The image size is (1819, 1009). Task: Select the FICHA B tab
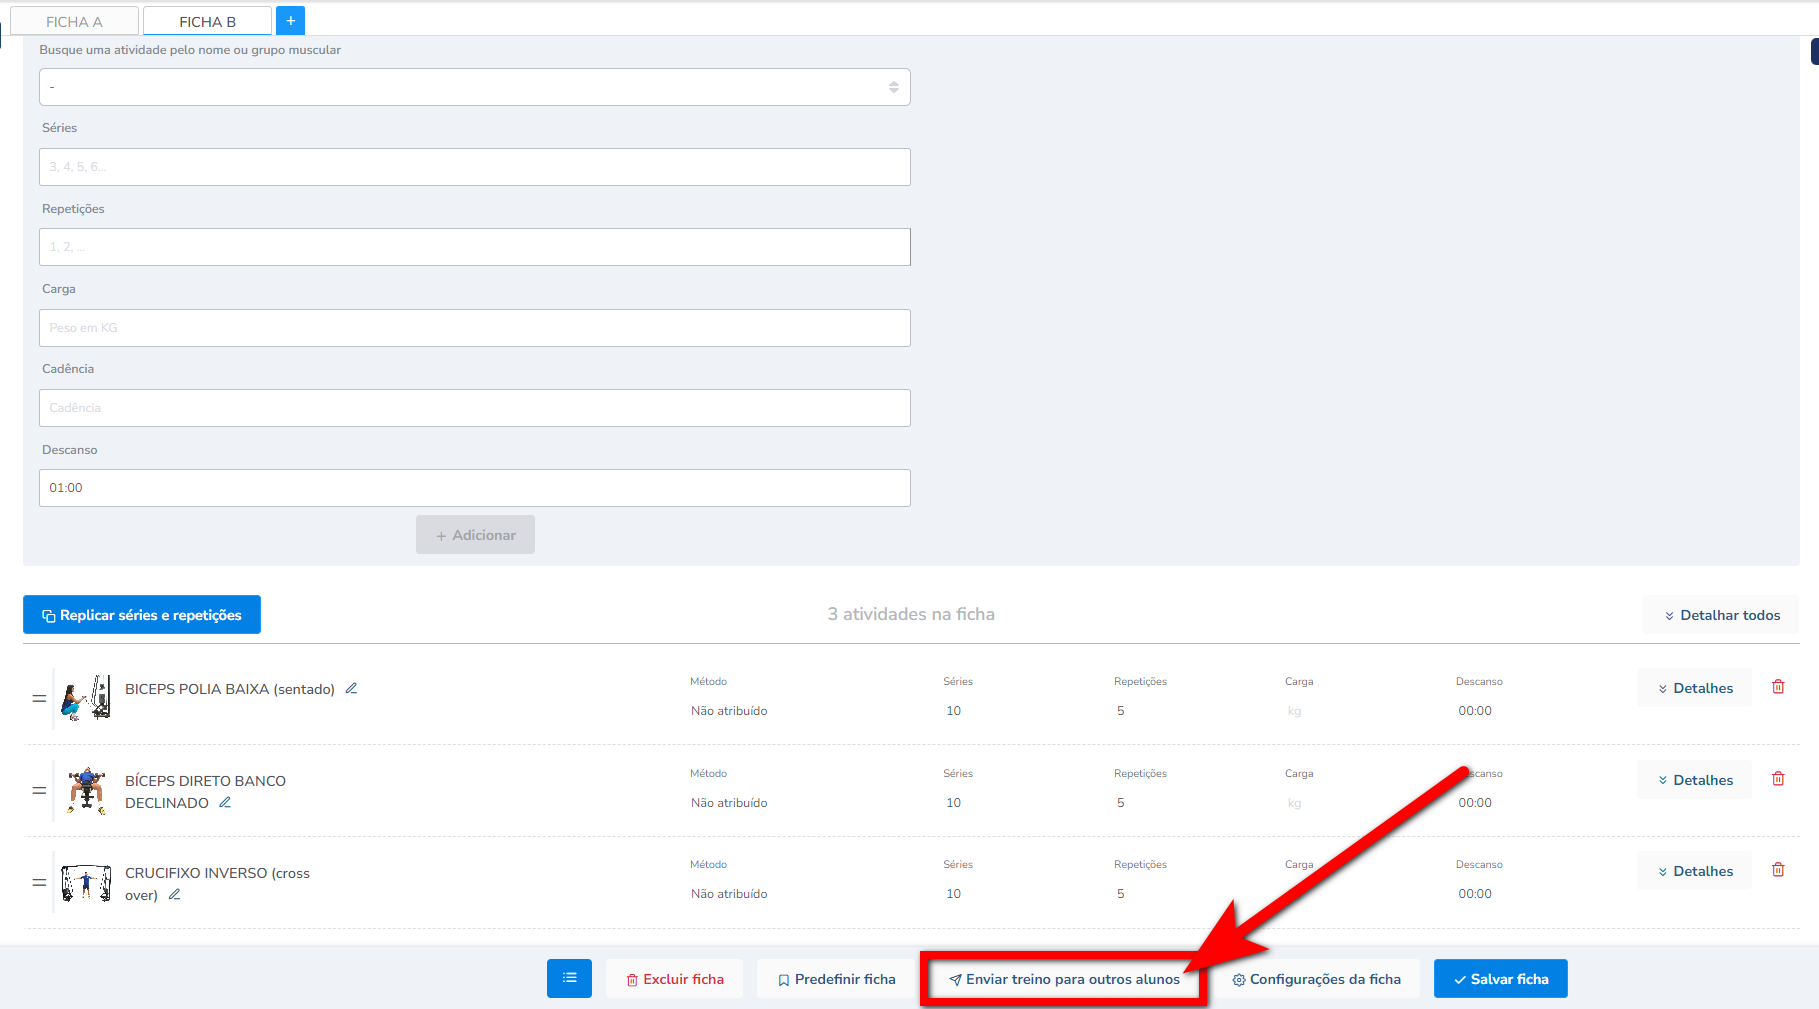coord(207,21)
